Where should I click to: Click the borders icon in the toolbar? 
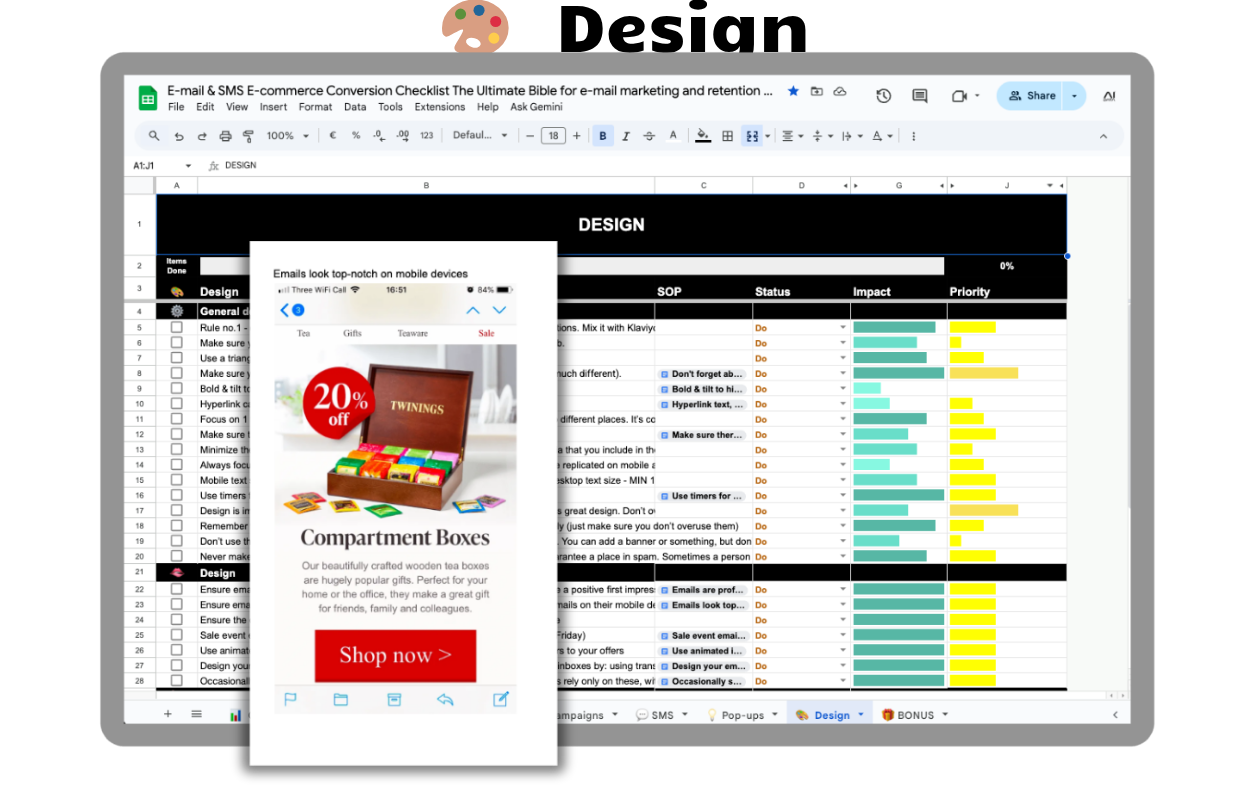coord(728,136)
